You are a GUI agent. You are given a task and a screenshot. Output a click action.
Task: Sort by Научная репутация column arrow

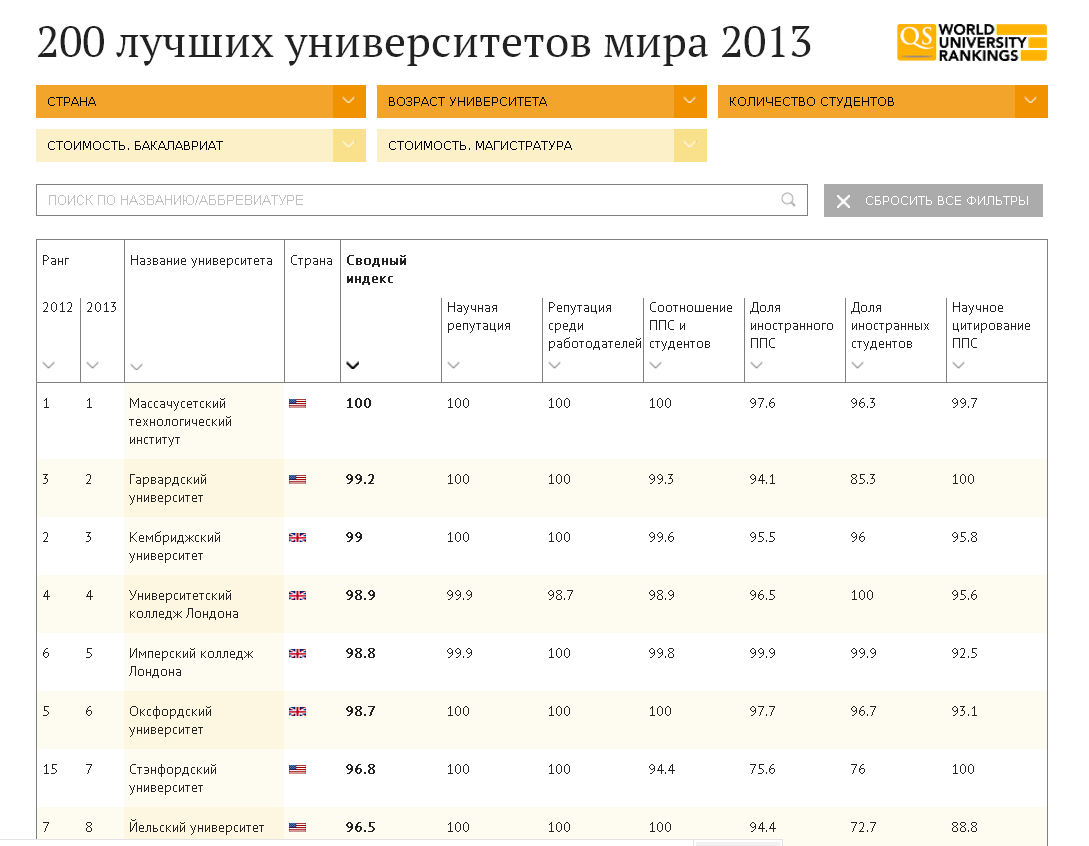[454, 365]
